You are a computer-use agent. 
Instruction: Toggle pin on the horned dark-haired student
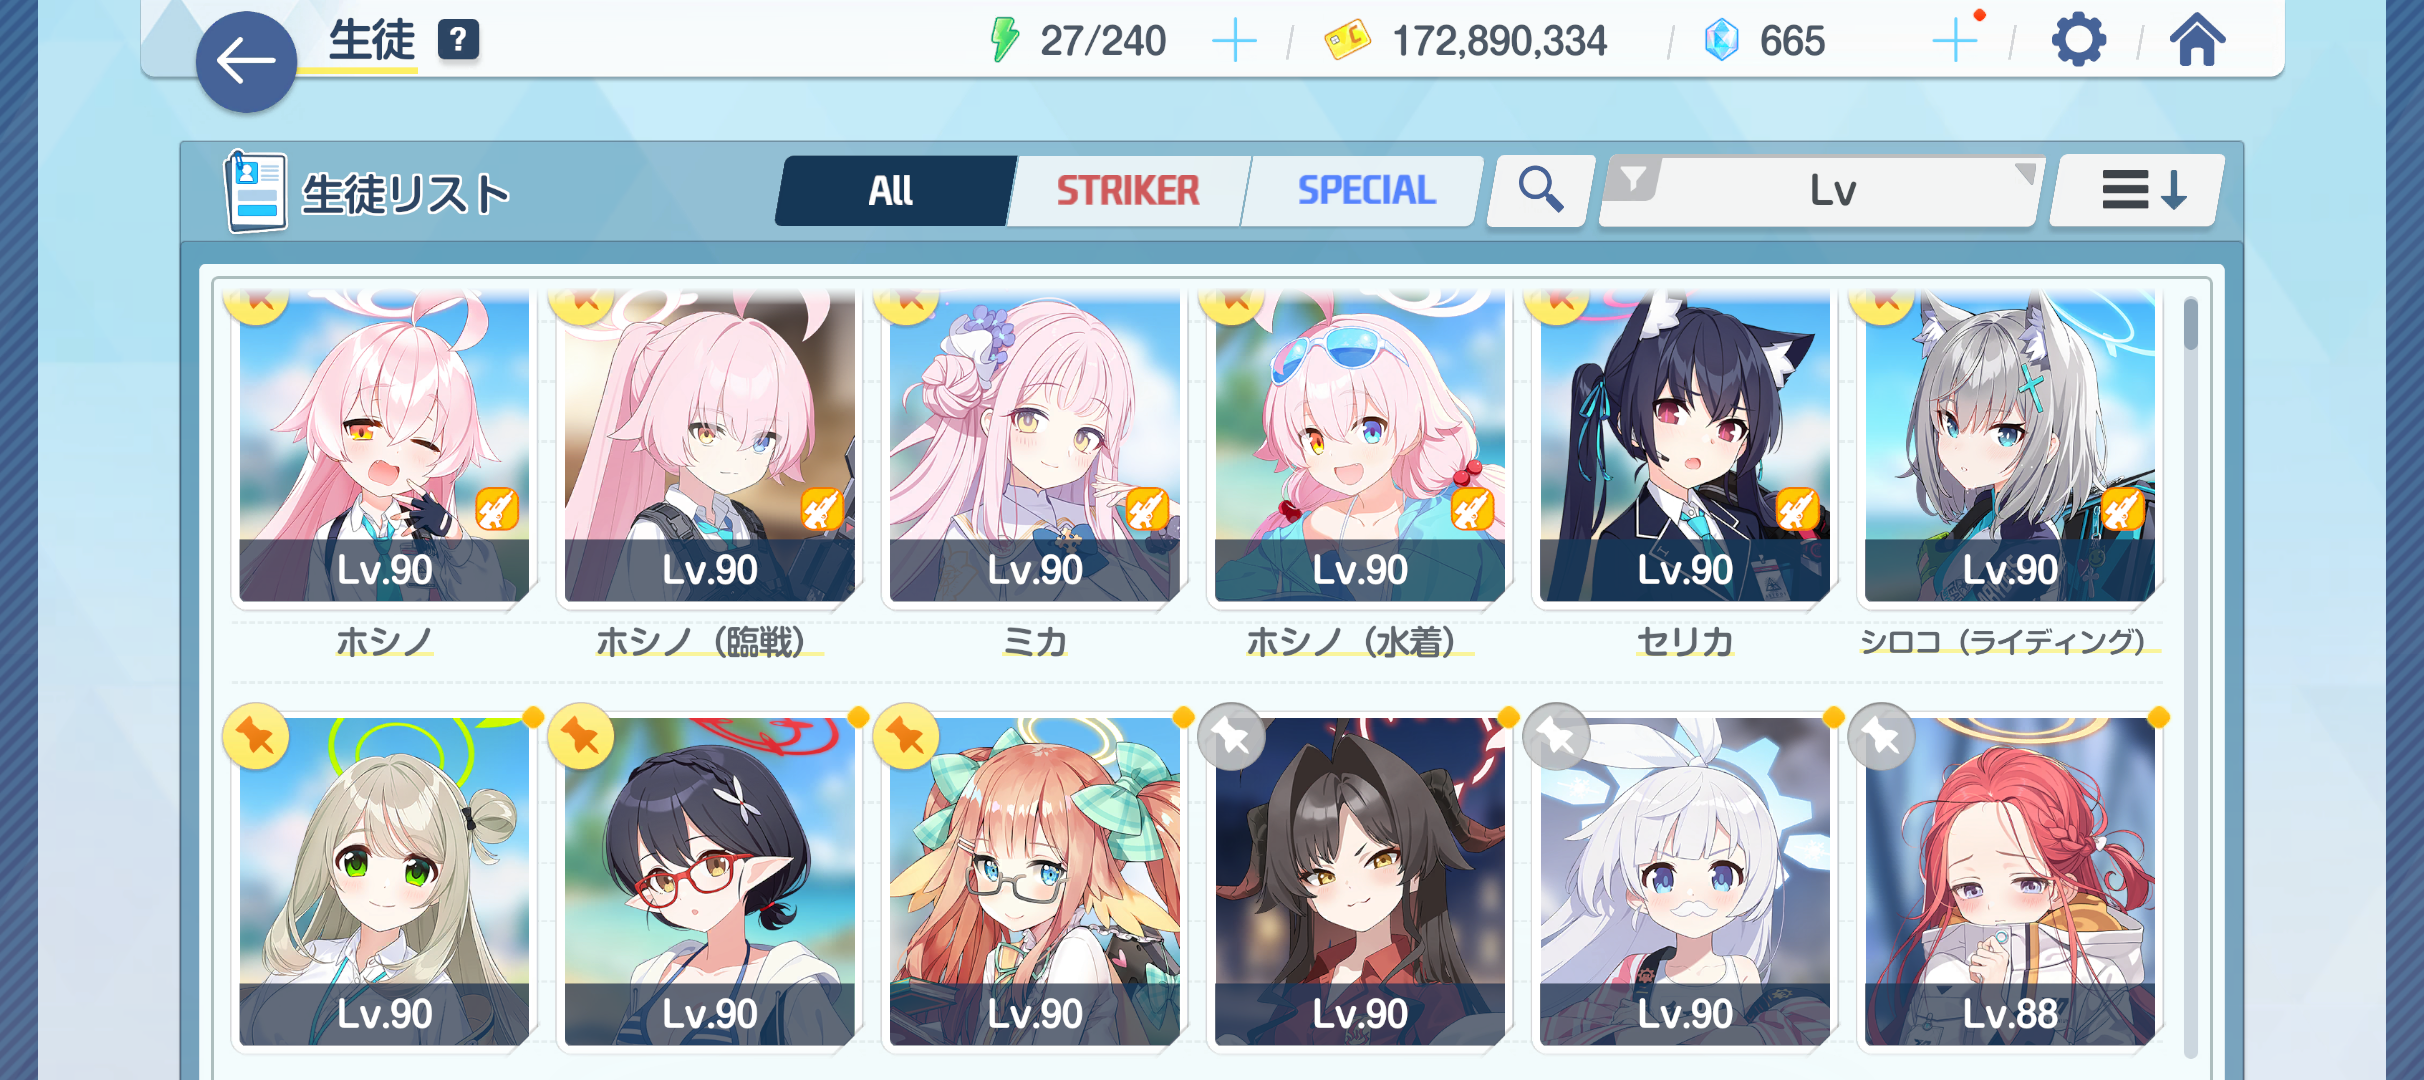pos(1232,738)
